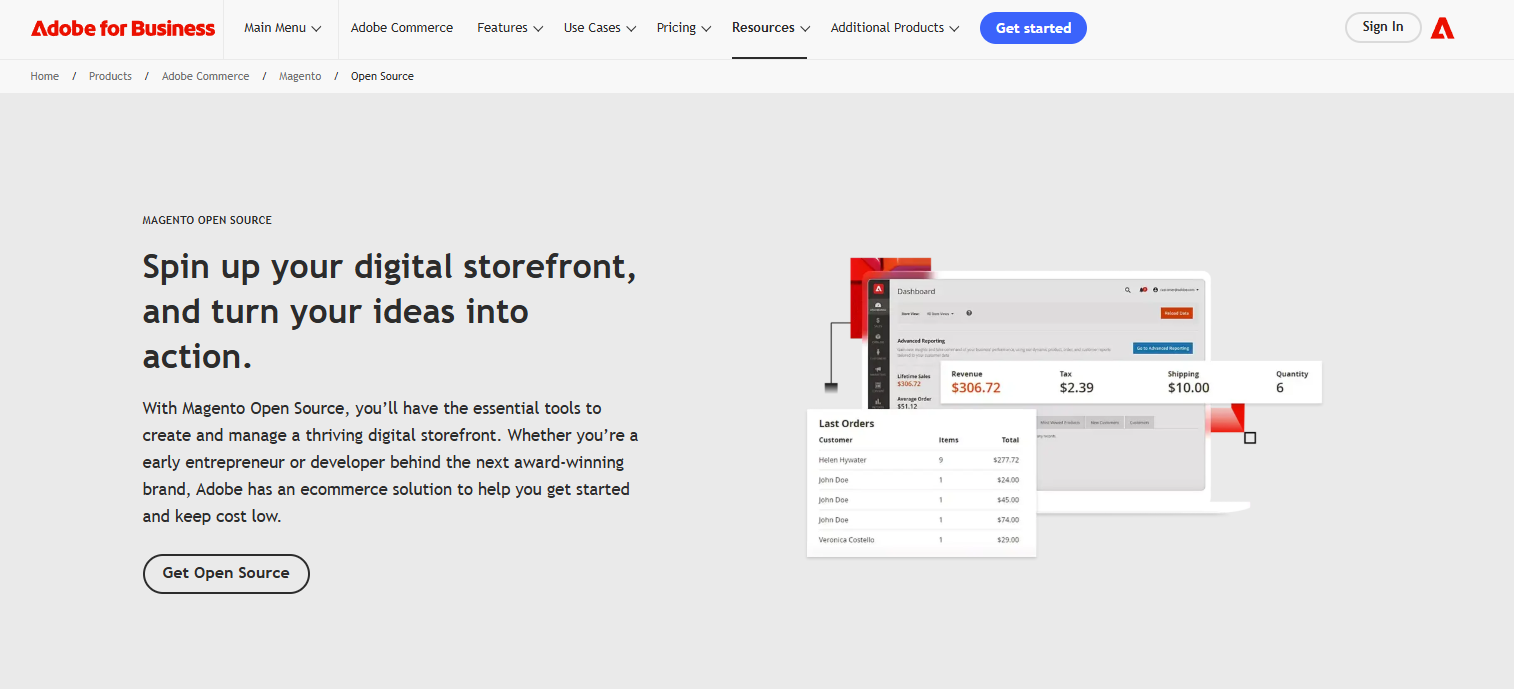Open the Pricing dropdown
This screenshot has width=1514, height=689.
684,28
